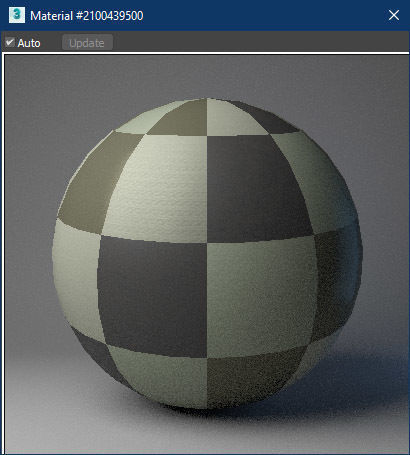Click the large dark checker square upper-right of sphere center
410x455 pixels.
257,187
